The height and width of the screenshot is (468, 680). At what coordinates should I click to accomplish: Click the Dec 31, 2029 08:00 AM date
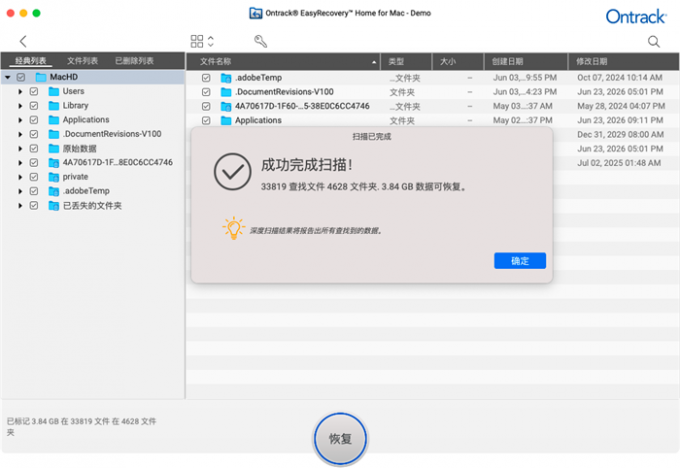pyautogui.click(x=621, y=134)
